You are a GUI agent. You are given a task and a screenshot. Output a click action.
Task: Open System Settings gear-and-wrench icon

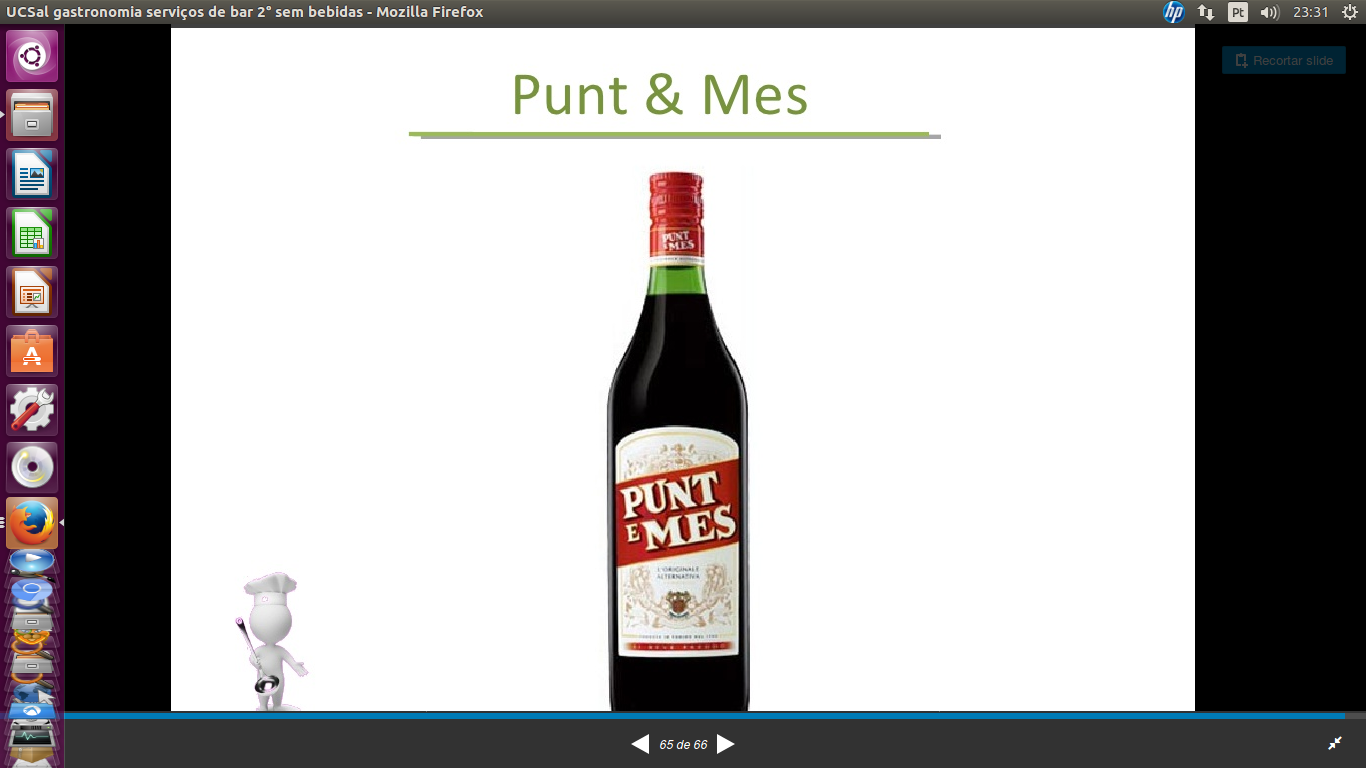(x=32, y=410)
